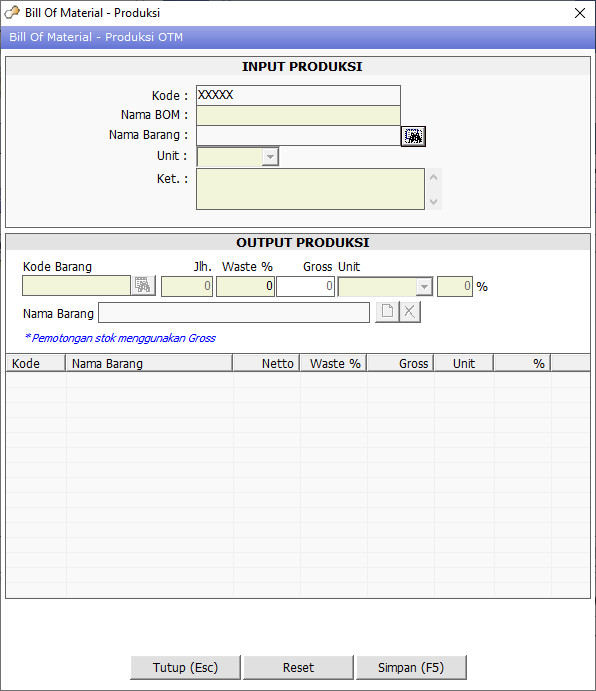Click the Jlh. quantity input field
Viewport: 596px width, 691px height.
[187, 286]
